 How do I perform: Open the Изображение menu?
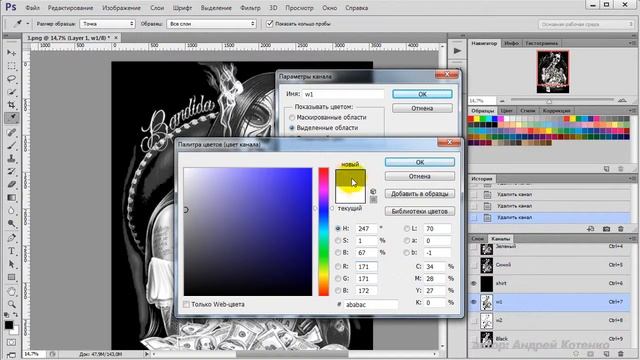[x=121, y=8]
